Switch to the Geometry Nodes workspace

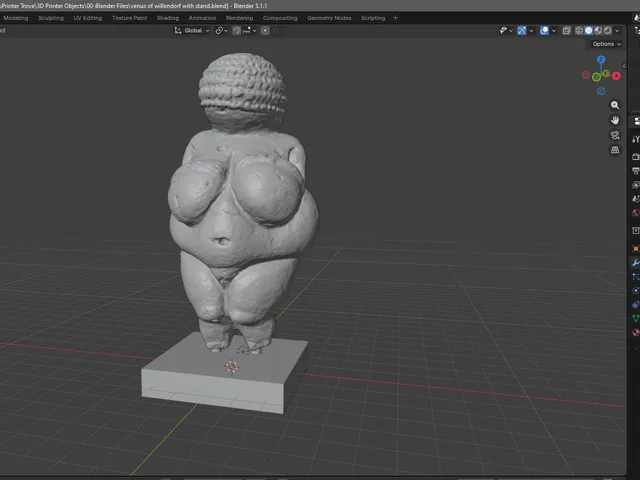click(329, 18)
